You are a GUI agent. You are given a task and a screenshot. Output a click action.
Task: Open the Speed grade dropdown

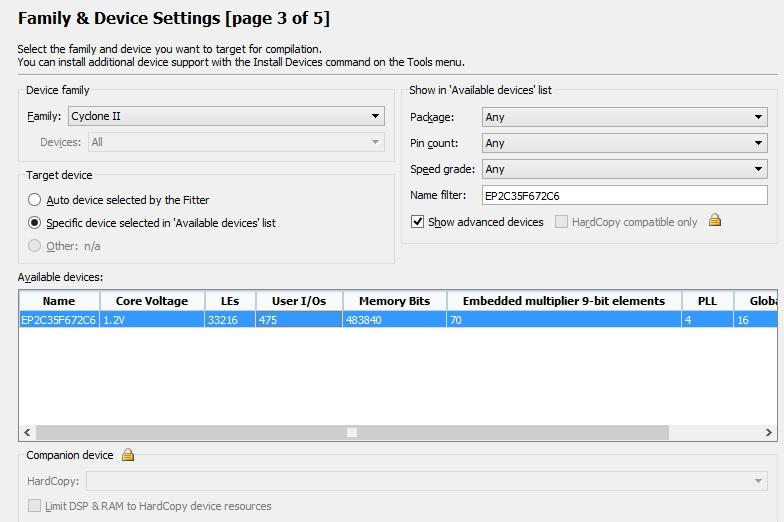pyautogui.click(x=624, y=169)
